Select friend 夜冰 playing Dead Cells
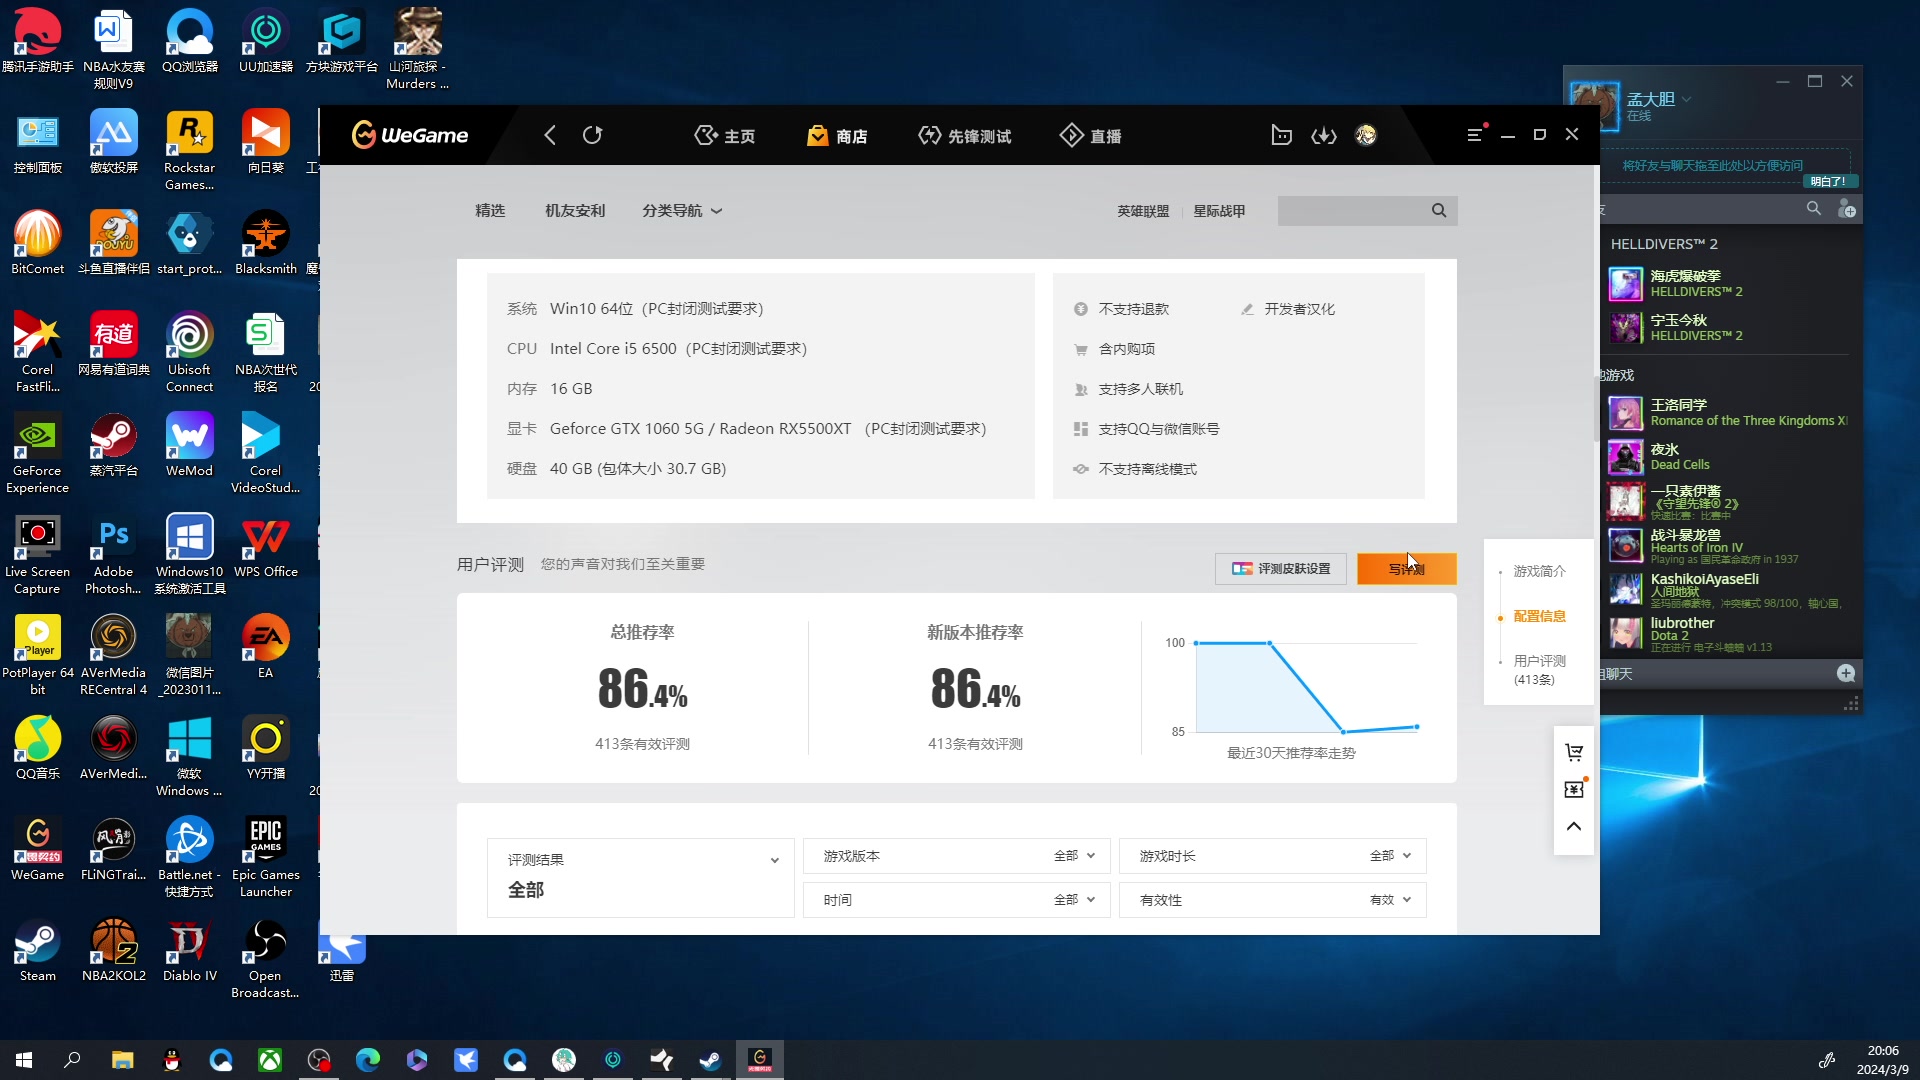 (x=1730, y=457)
